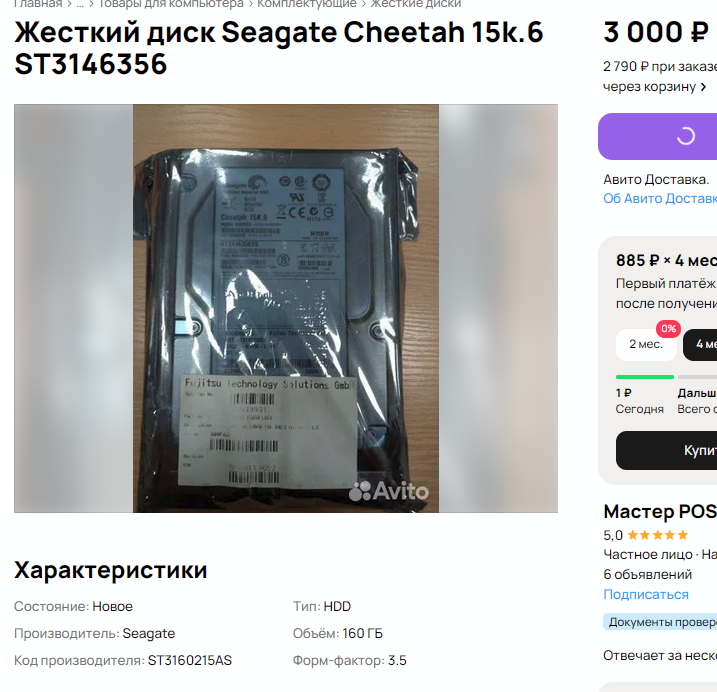
Task: Expand the collapsed breadcrumb ellipsis
Action: pyautogui.click(x=80, y=4)
